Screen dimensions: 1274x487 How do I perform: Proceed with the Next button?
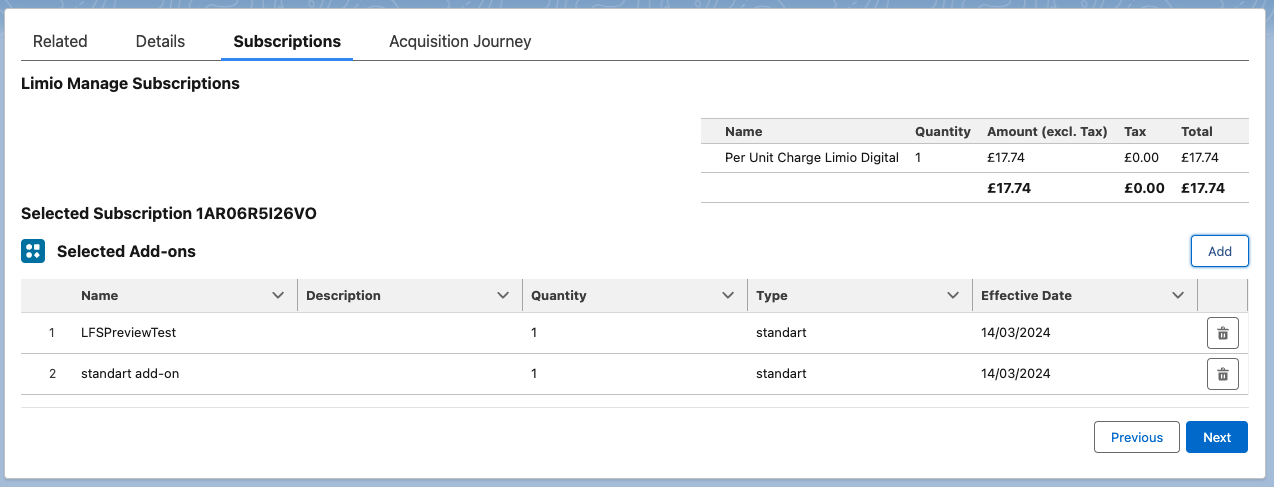[x=1217, y=437]
